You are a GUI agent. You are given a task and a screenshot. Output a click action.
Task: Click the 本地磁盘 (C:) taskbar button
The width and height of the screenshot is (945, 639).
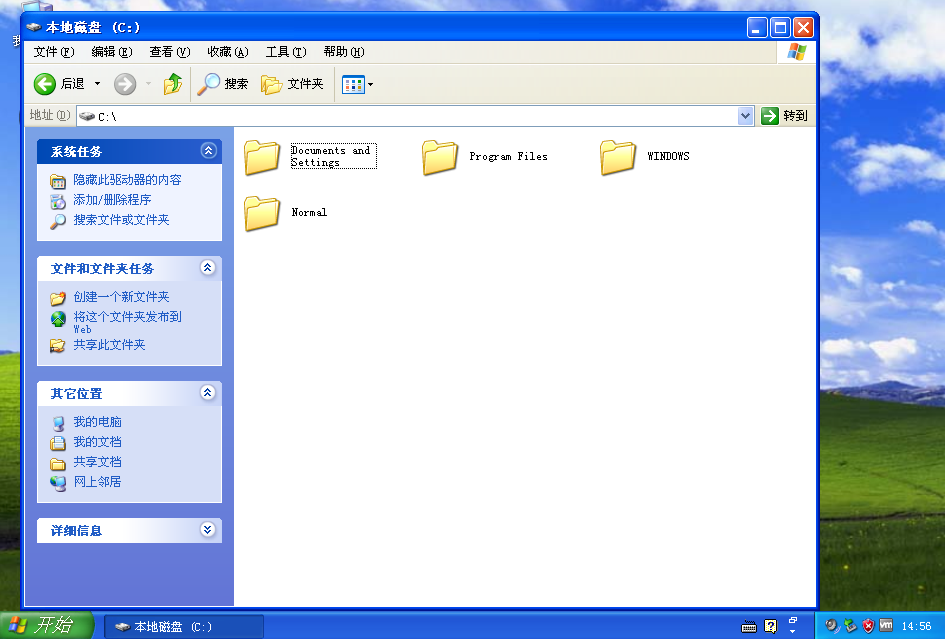pos(184,627)
